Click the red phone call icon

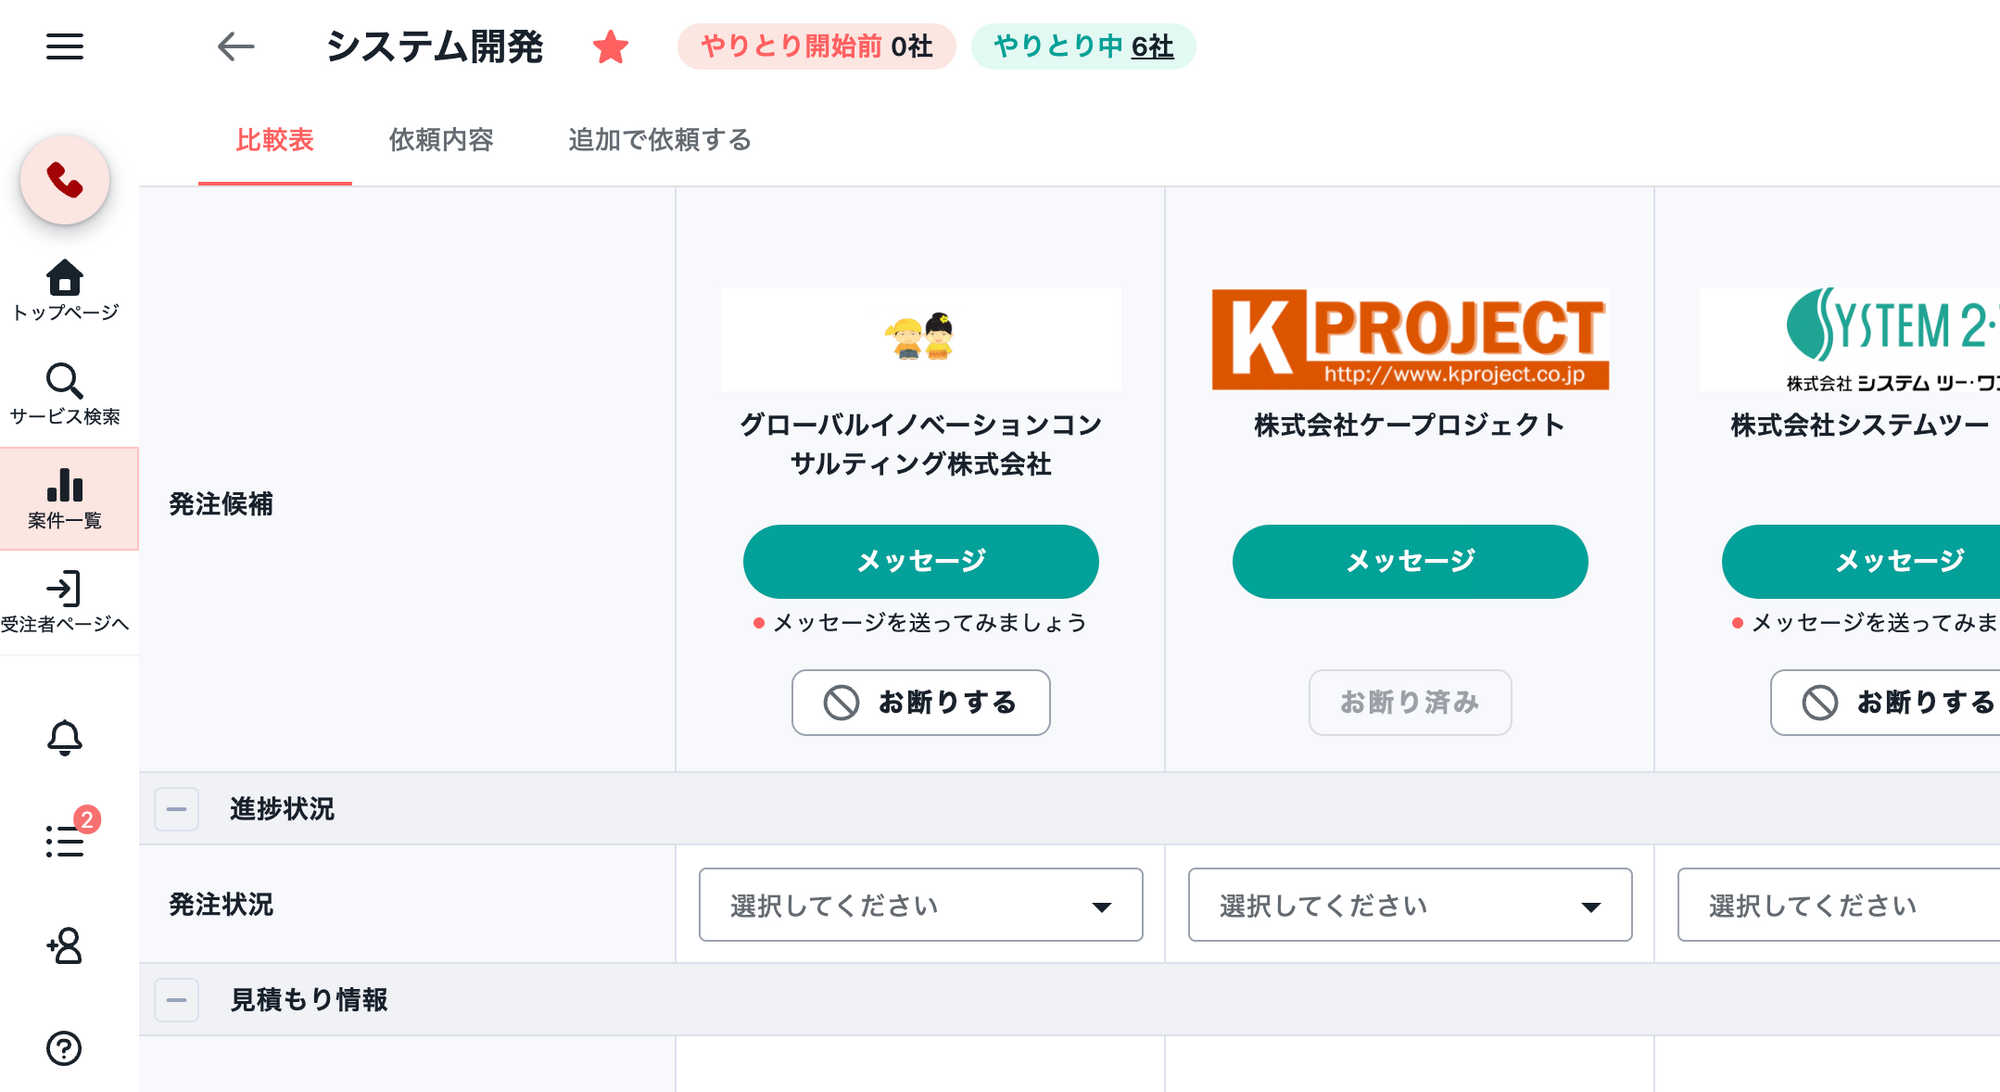(x=65, y=180)
